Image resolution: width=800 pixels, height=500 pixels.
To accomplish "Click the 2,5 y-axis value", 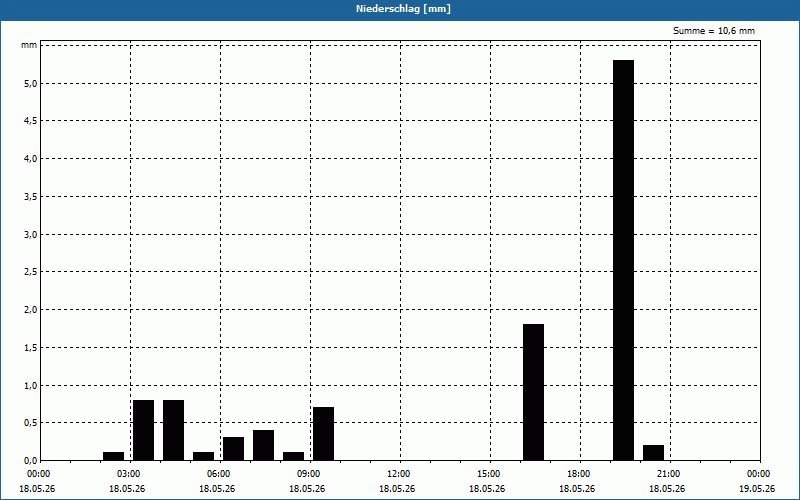I will 31,272.
